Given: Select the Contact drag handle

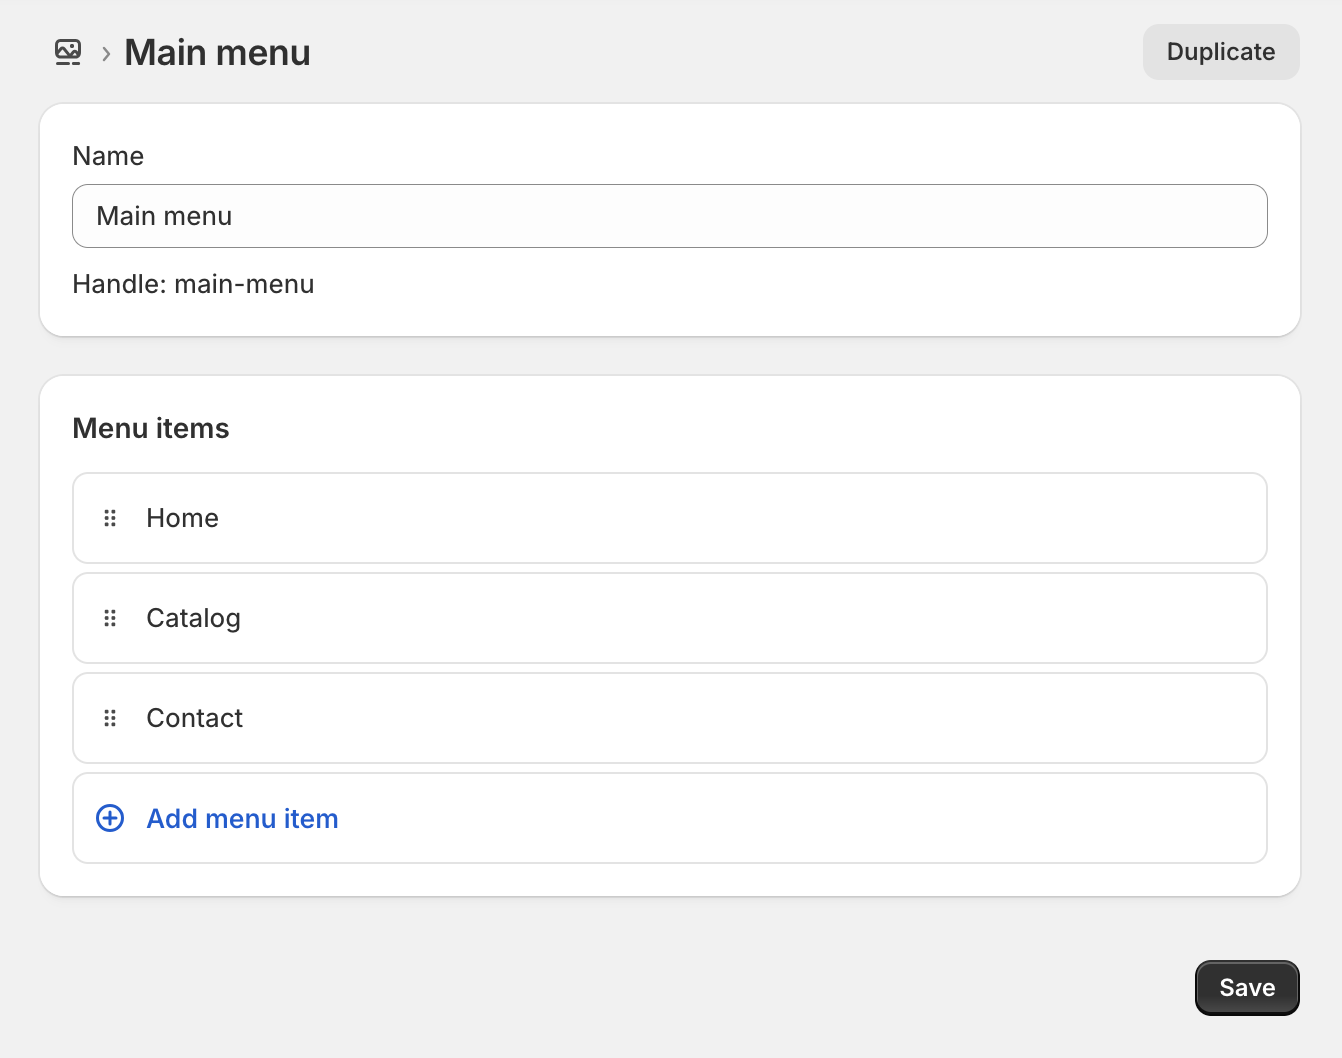Looking at the screenshot, I should pos(110,718).
